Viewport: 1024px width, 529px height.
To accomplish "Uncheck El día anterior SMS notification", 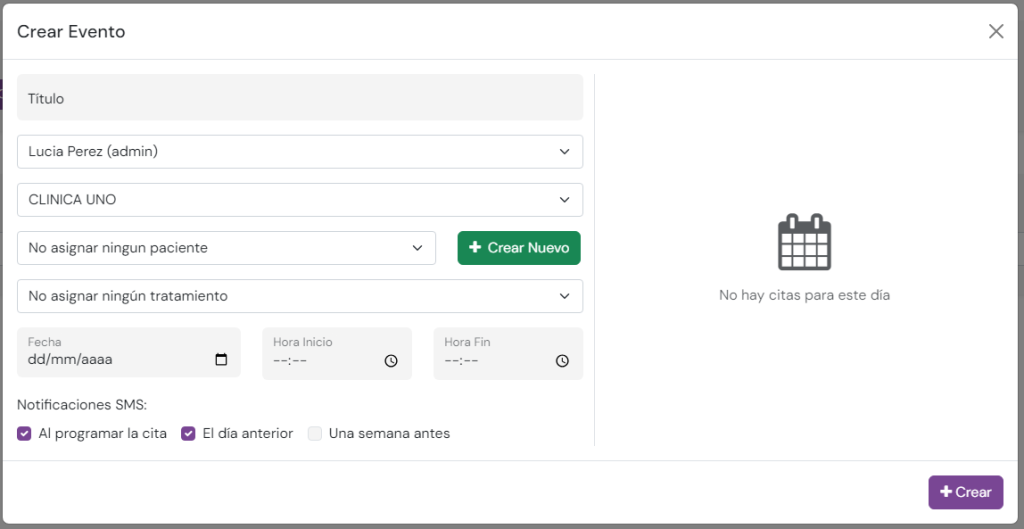I will (x=188, y=434).
